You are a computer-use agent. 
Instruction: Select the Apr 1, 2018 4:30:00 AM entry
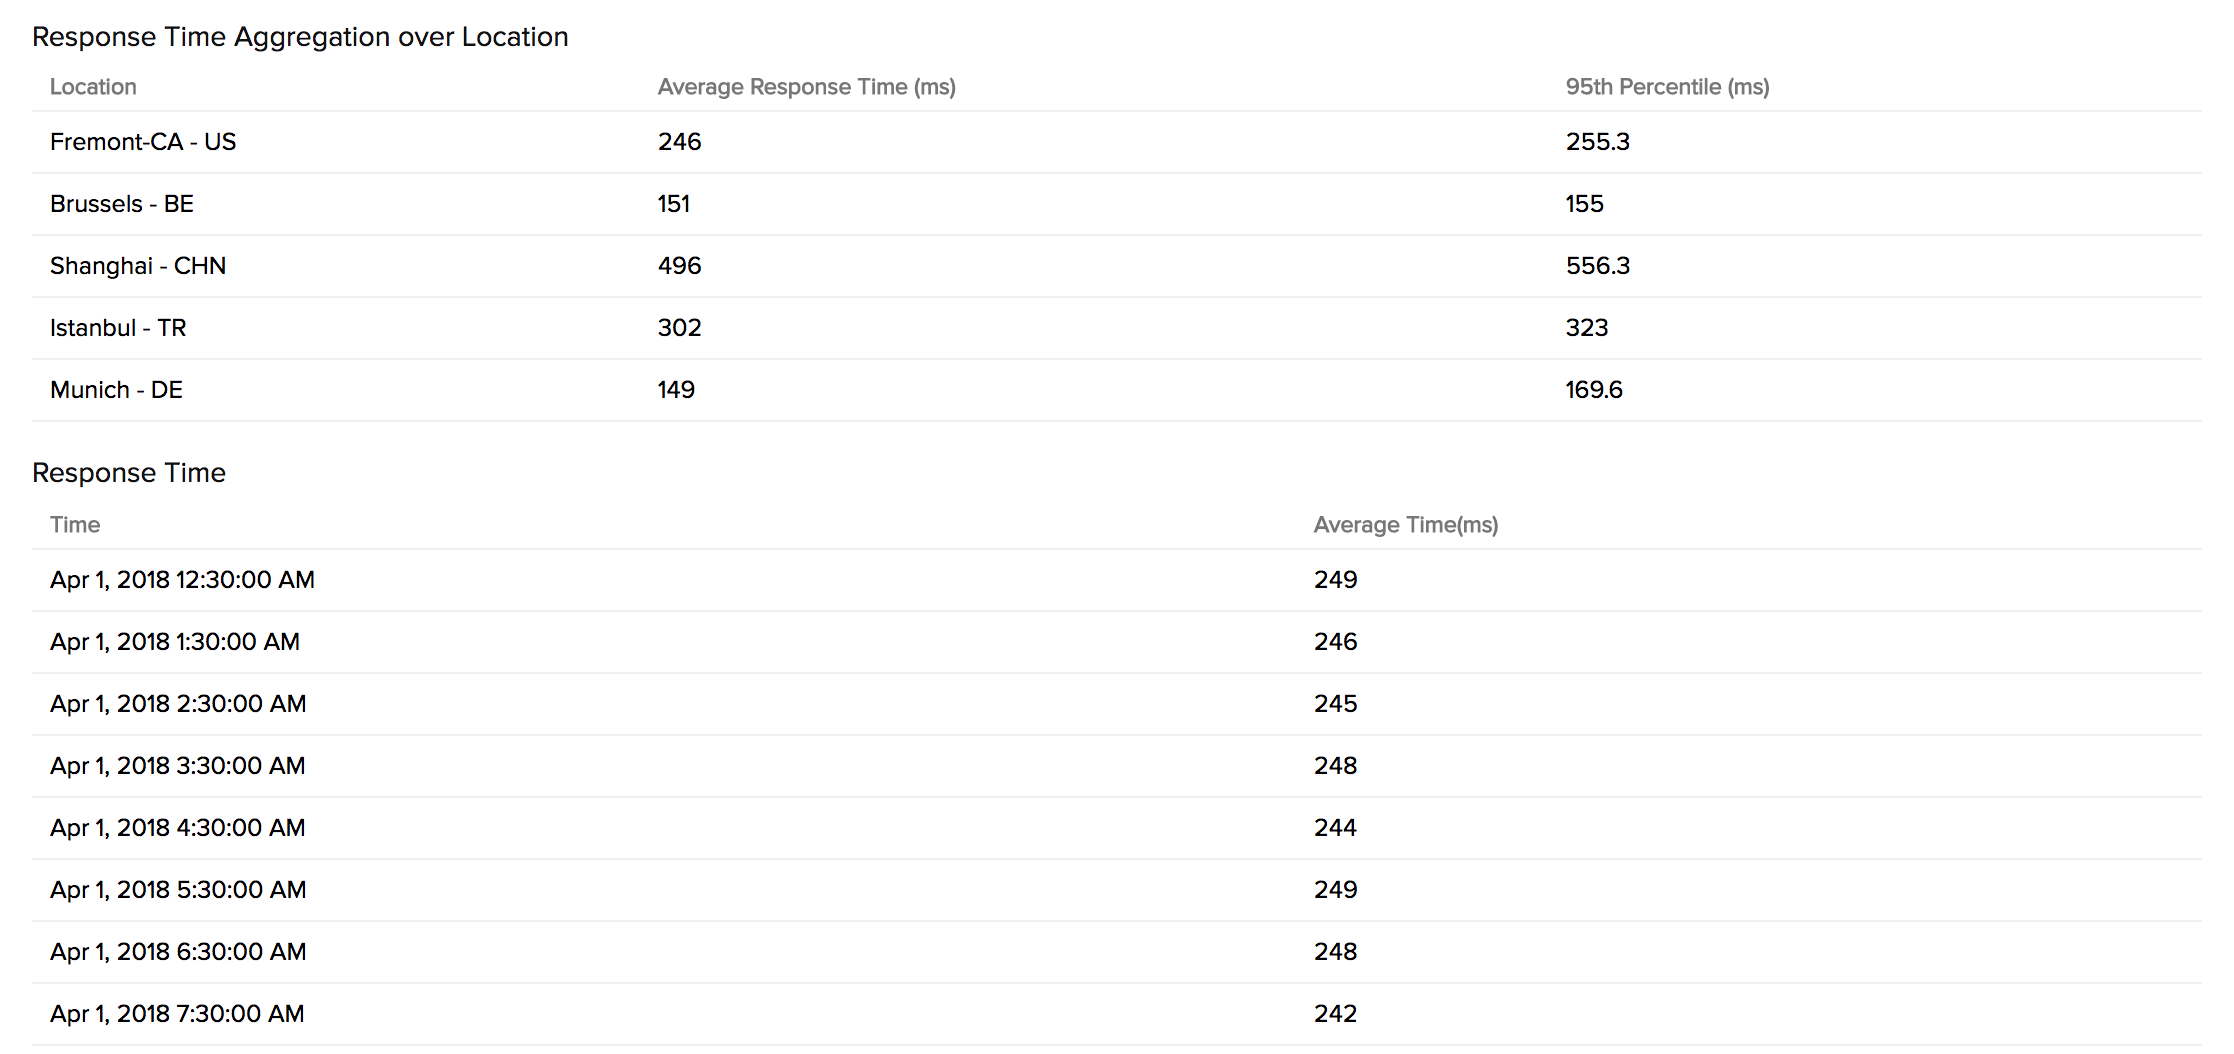click(178, 828)
